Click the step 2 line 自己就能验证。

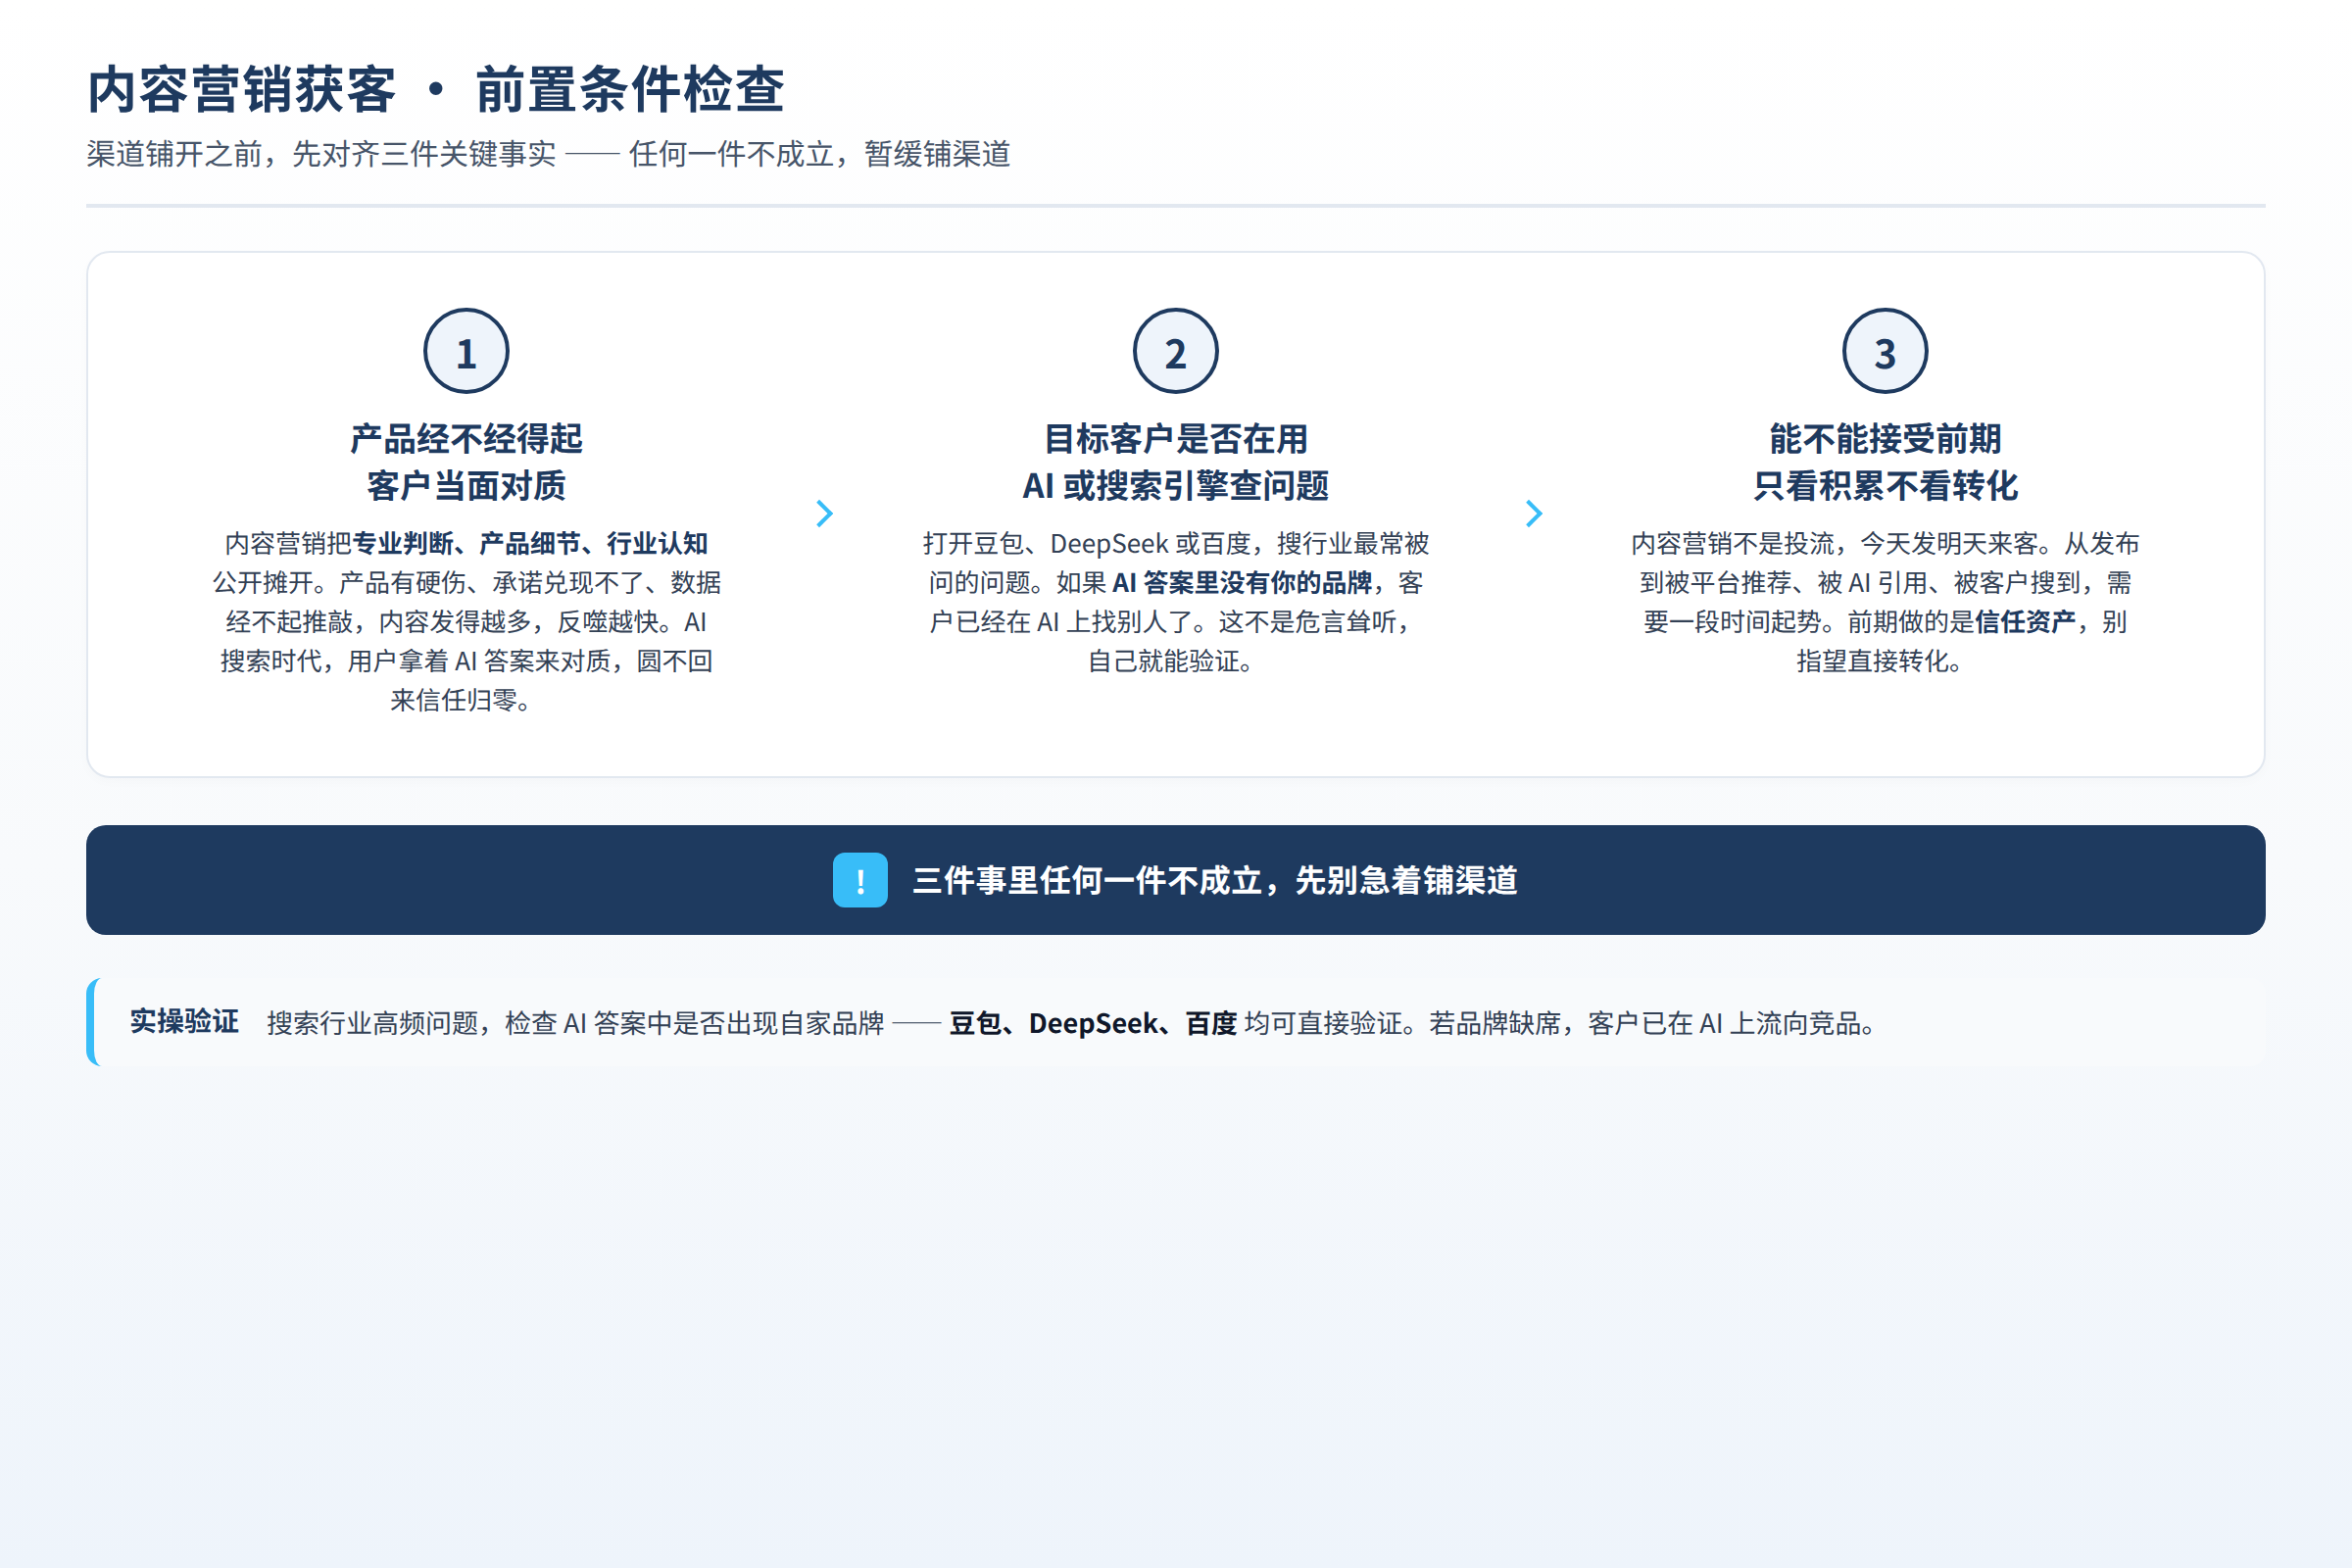[1172, 661]
